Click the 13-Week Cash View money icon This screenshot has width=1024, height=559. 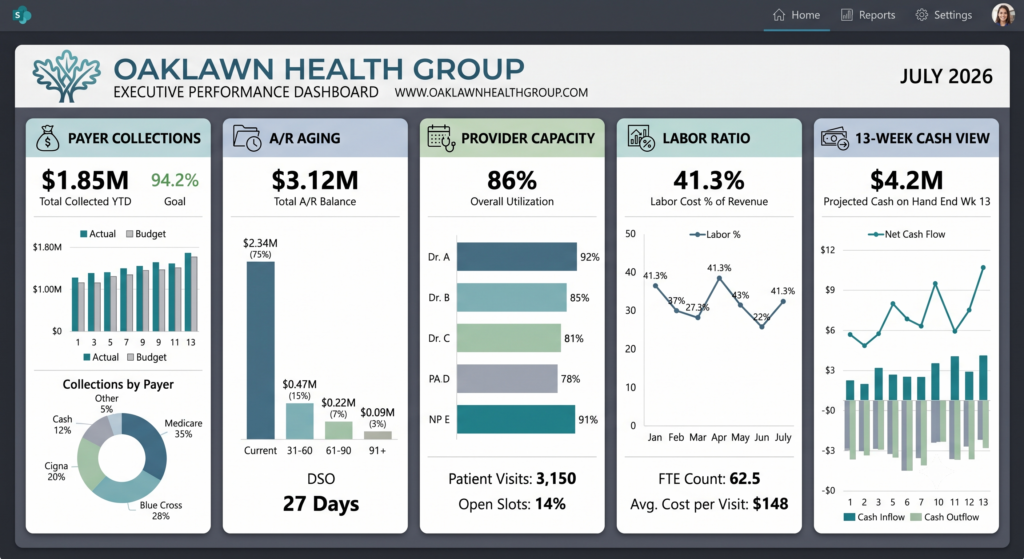click(x=835, y=138)
